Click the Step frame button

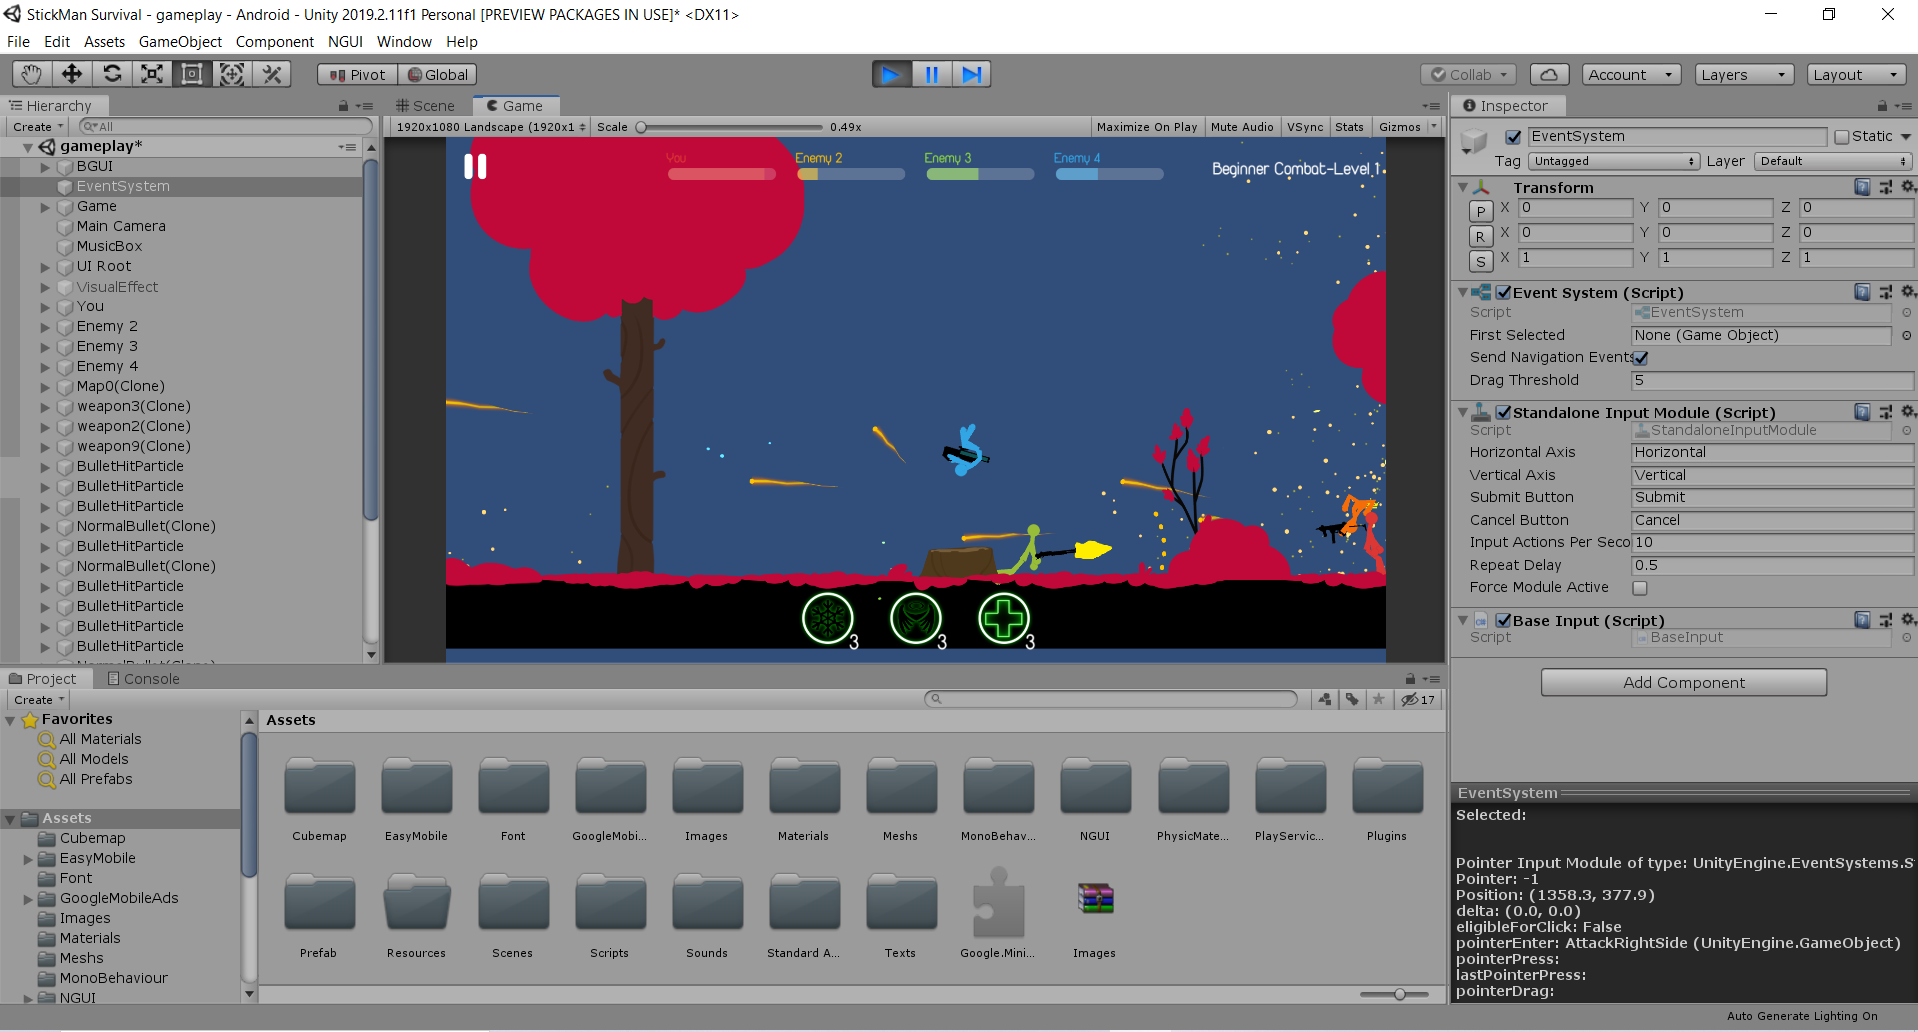coord(971,74)
